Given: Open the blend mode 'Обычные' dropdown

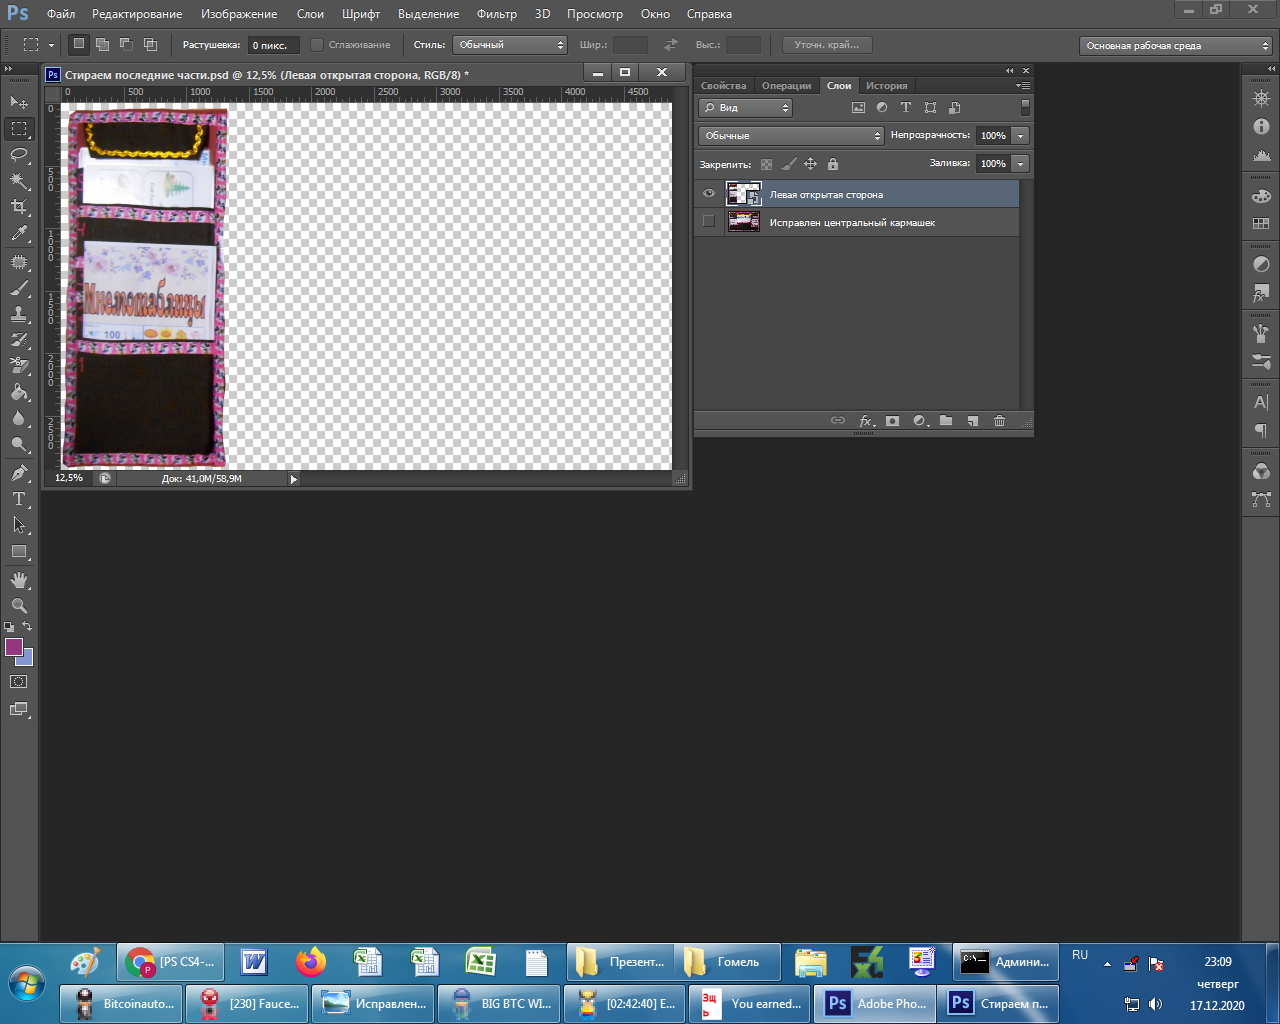Looking at the screenshot, I should click(x=791, y=136).
